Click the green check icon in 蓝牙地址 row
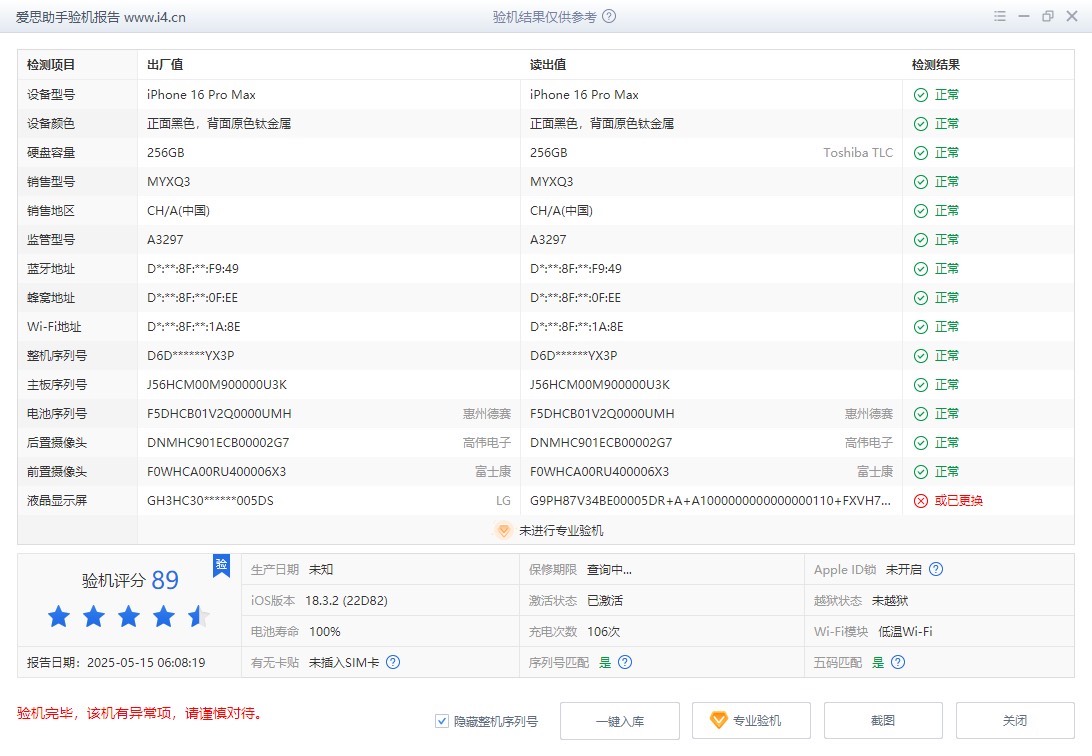1092x756 pixels. 921,269
